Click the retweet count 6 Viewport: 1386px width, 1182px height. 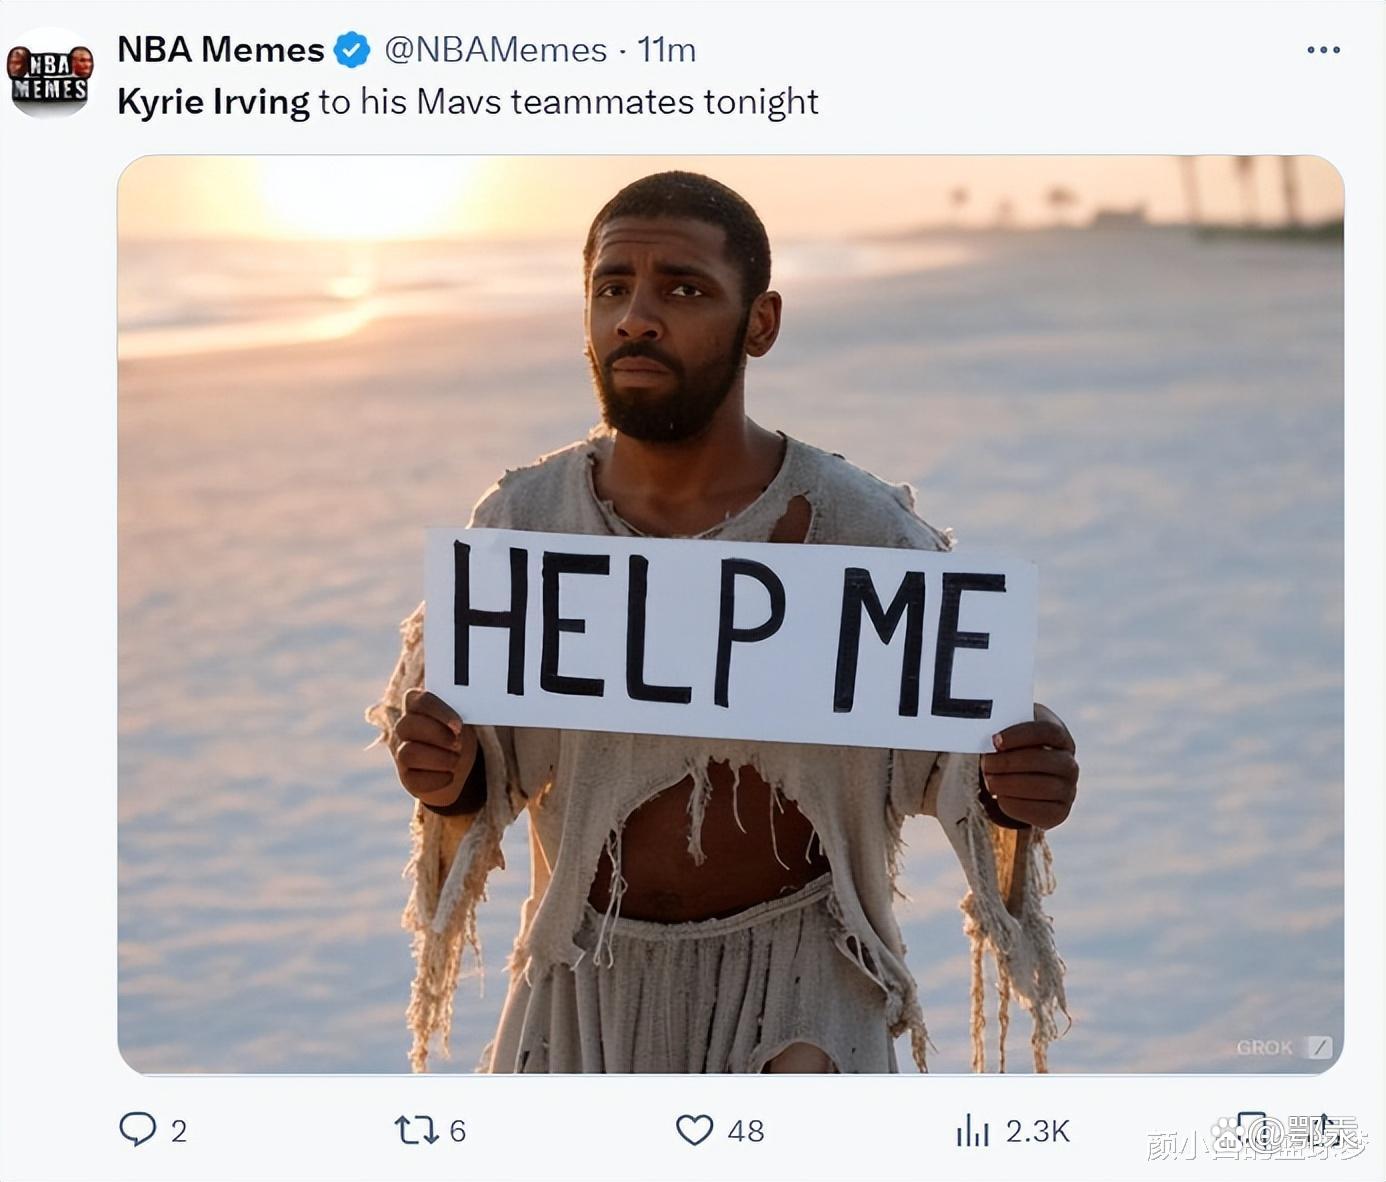tap(458, 1131)
